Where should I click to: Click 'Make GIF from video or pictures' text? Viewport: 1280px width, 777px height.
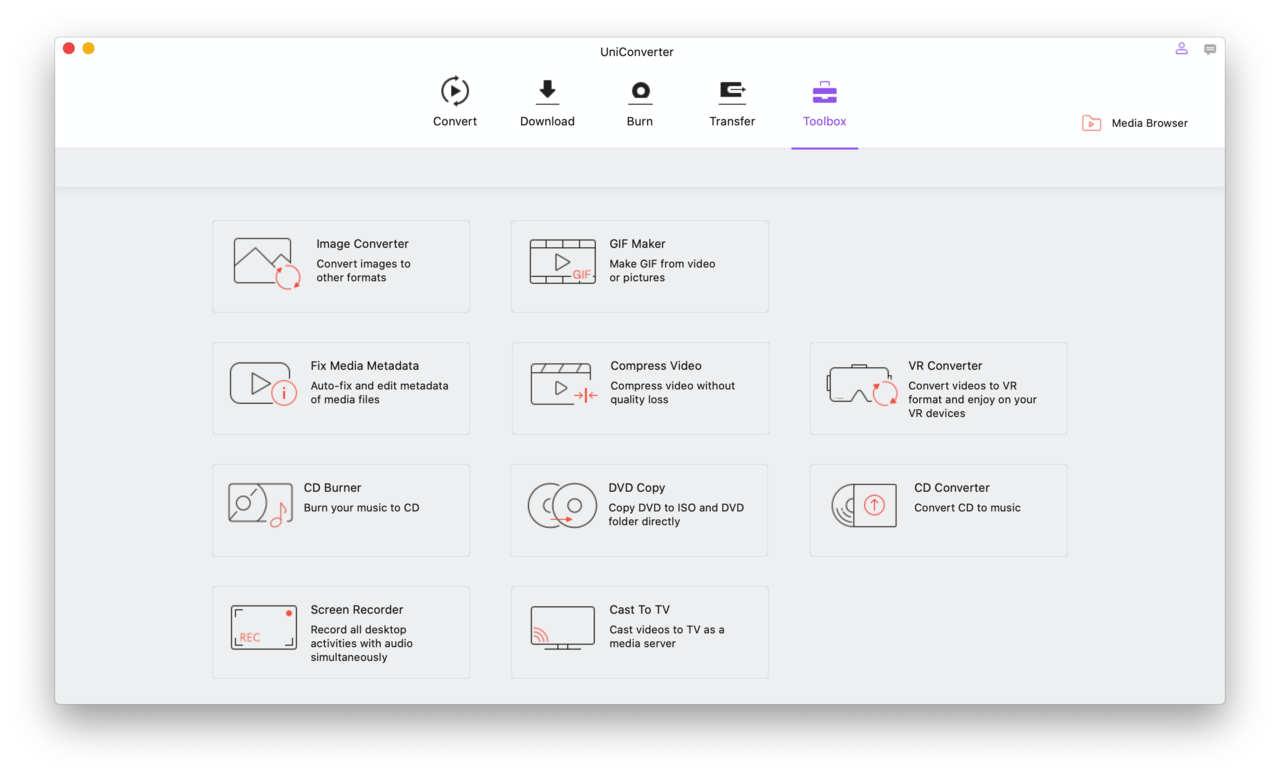pyautogui.click(x=662, y=271)
